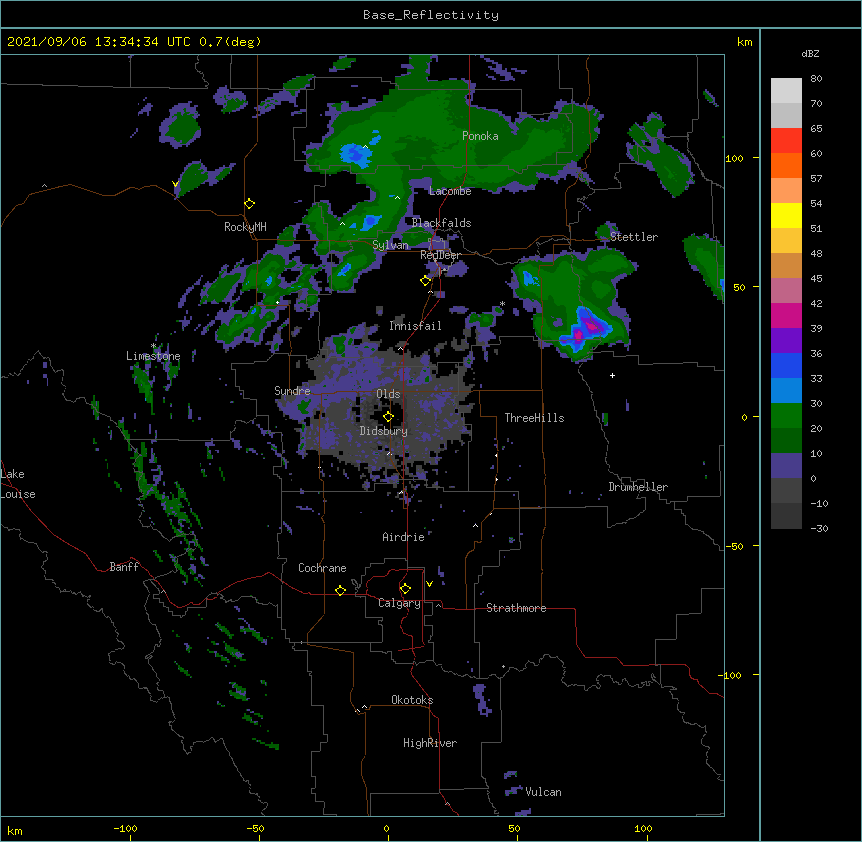Viewport: 862px width, 842px height.
Task: Select the purple swatch in the dBZ legend
Action: click(786, 340)
